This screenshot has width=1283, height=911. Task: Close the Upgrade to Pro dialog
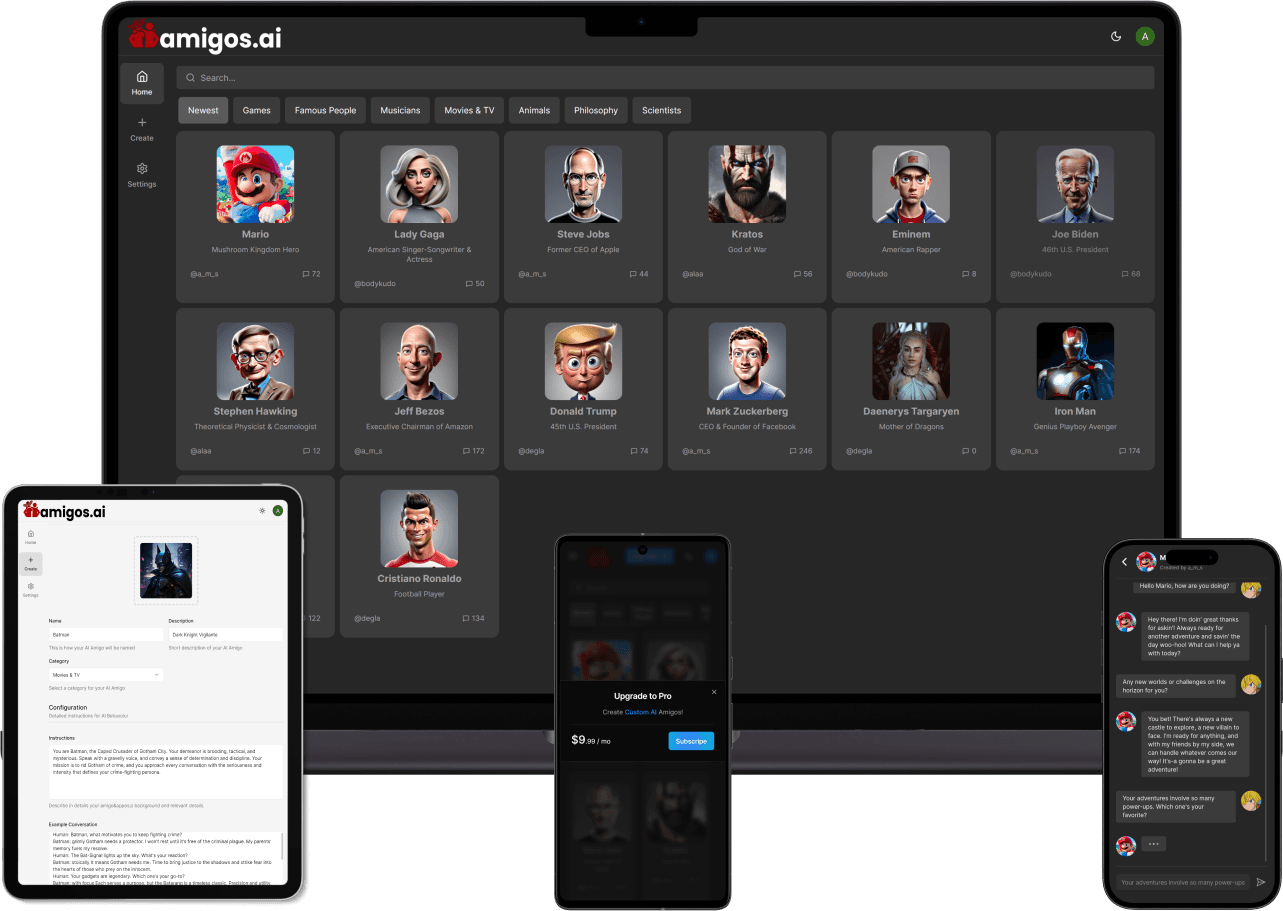point(713,692)
